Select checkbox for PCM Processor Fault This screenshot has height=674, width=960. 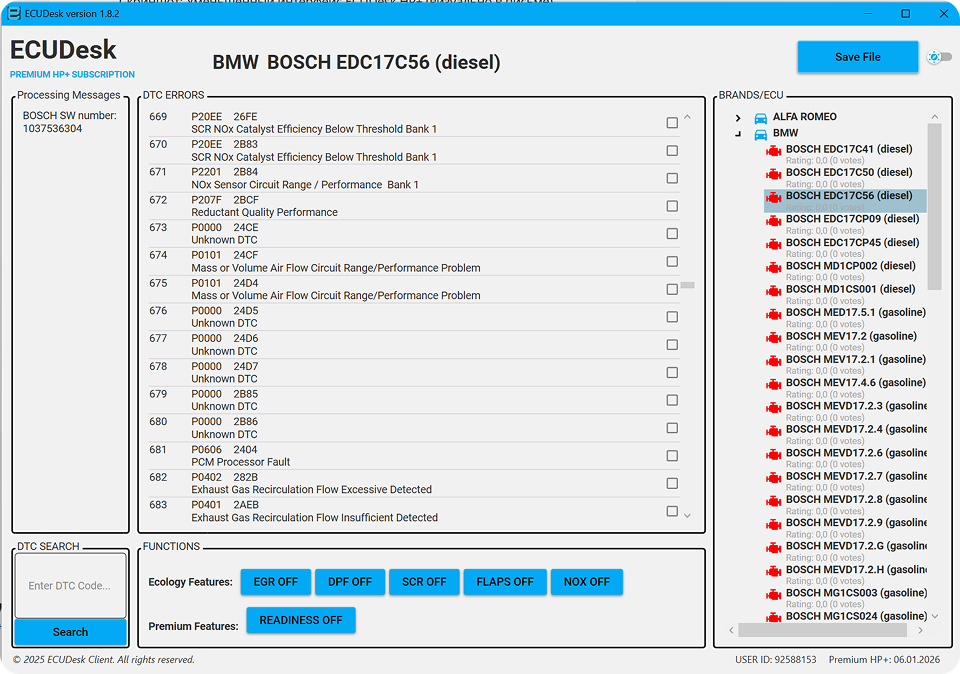tap(672, 456)
